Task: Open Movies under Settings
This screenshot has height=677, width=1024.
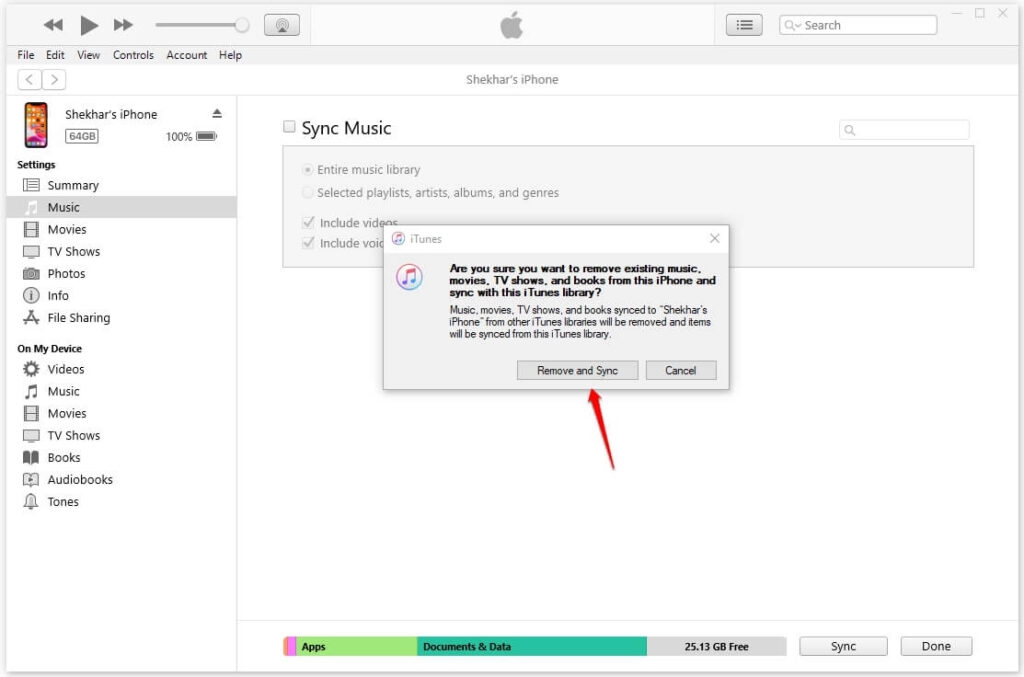Action: coord(121,229)
